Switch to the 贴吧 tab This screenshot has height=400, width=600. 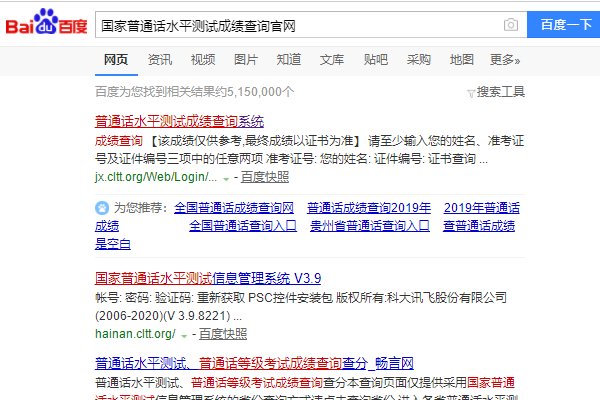[376, 60]
